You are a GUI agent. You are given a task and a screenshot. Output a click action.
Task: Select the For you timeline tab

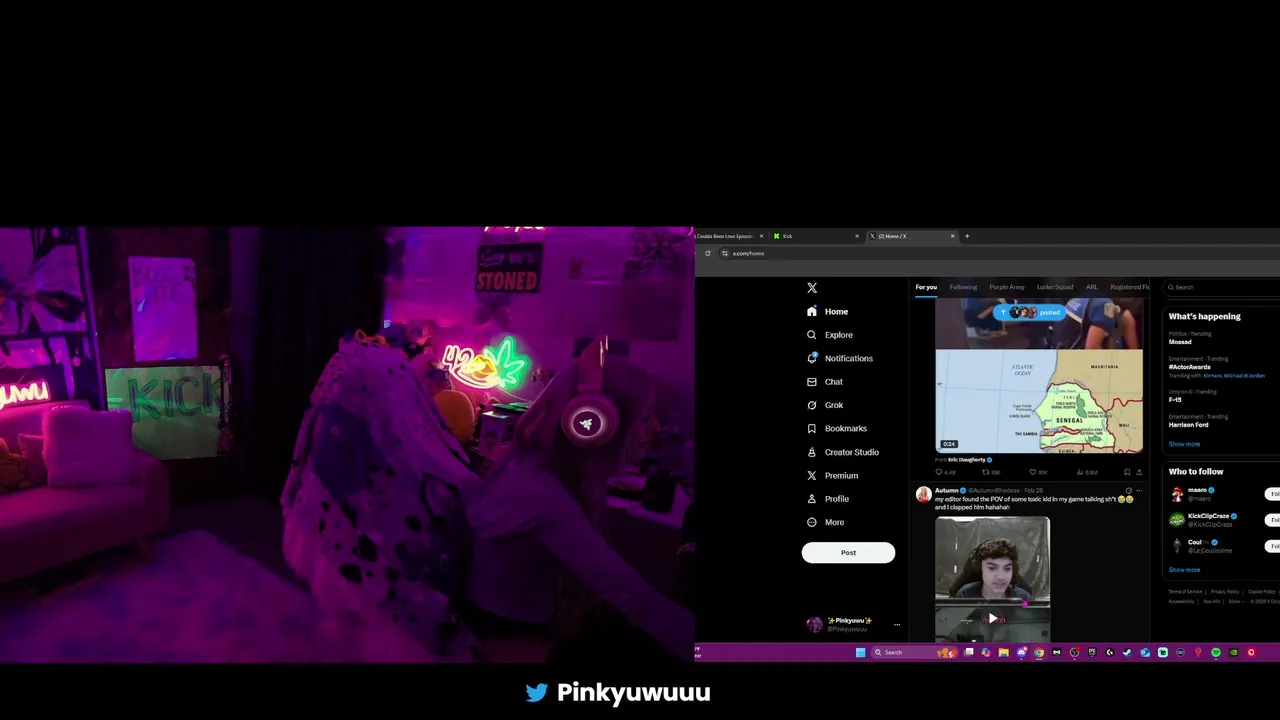coord(926,287)
